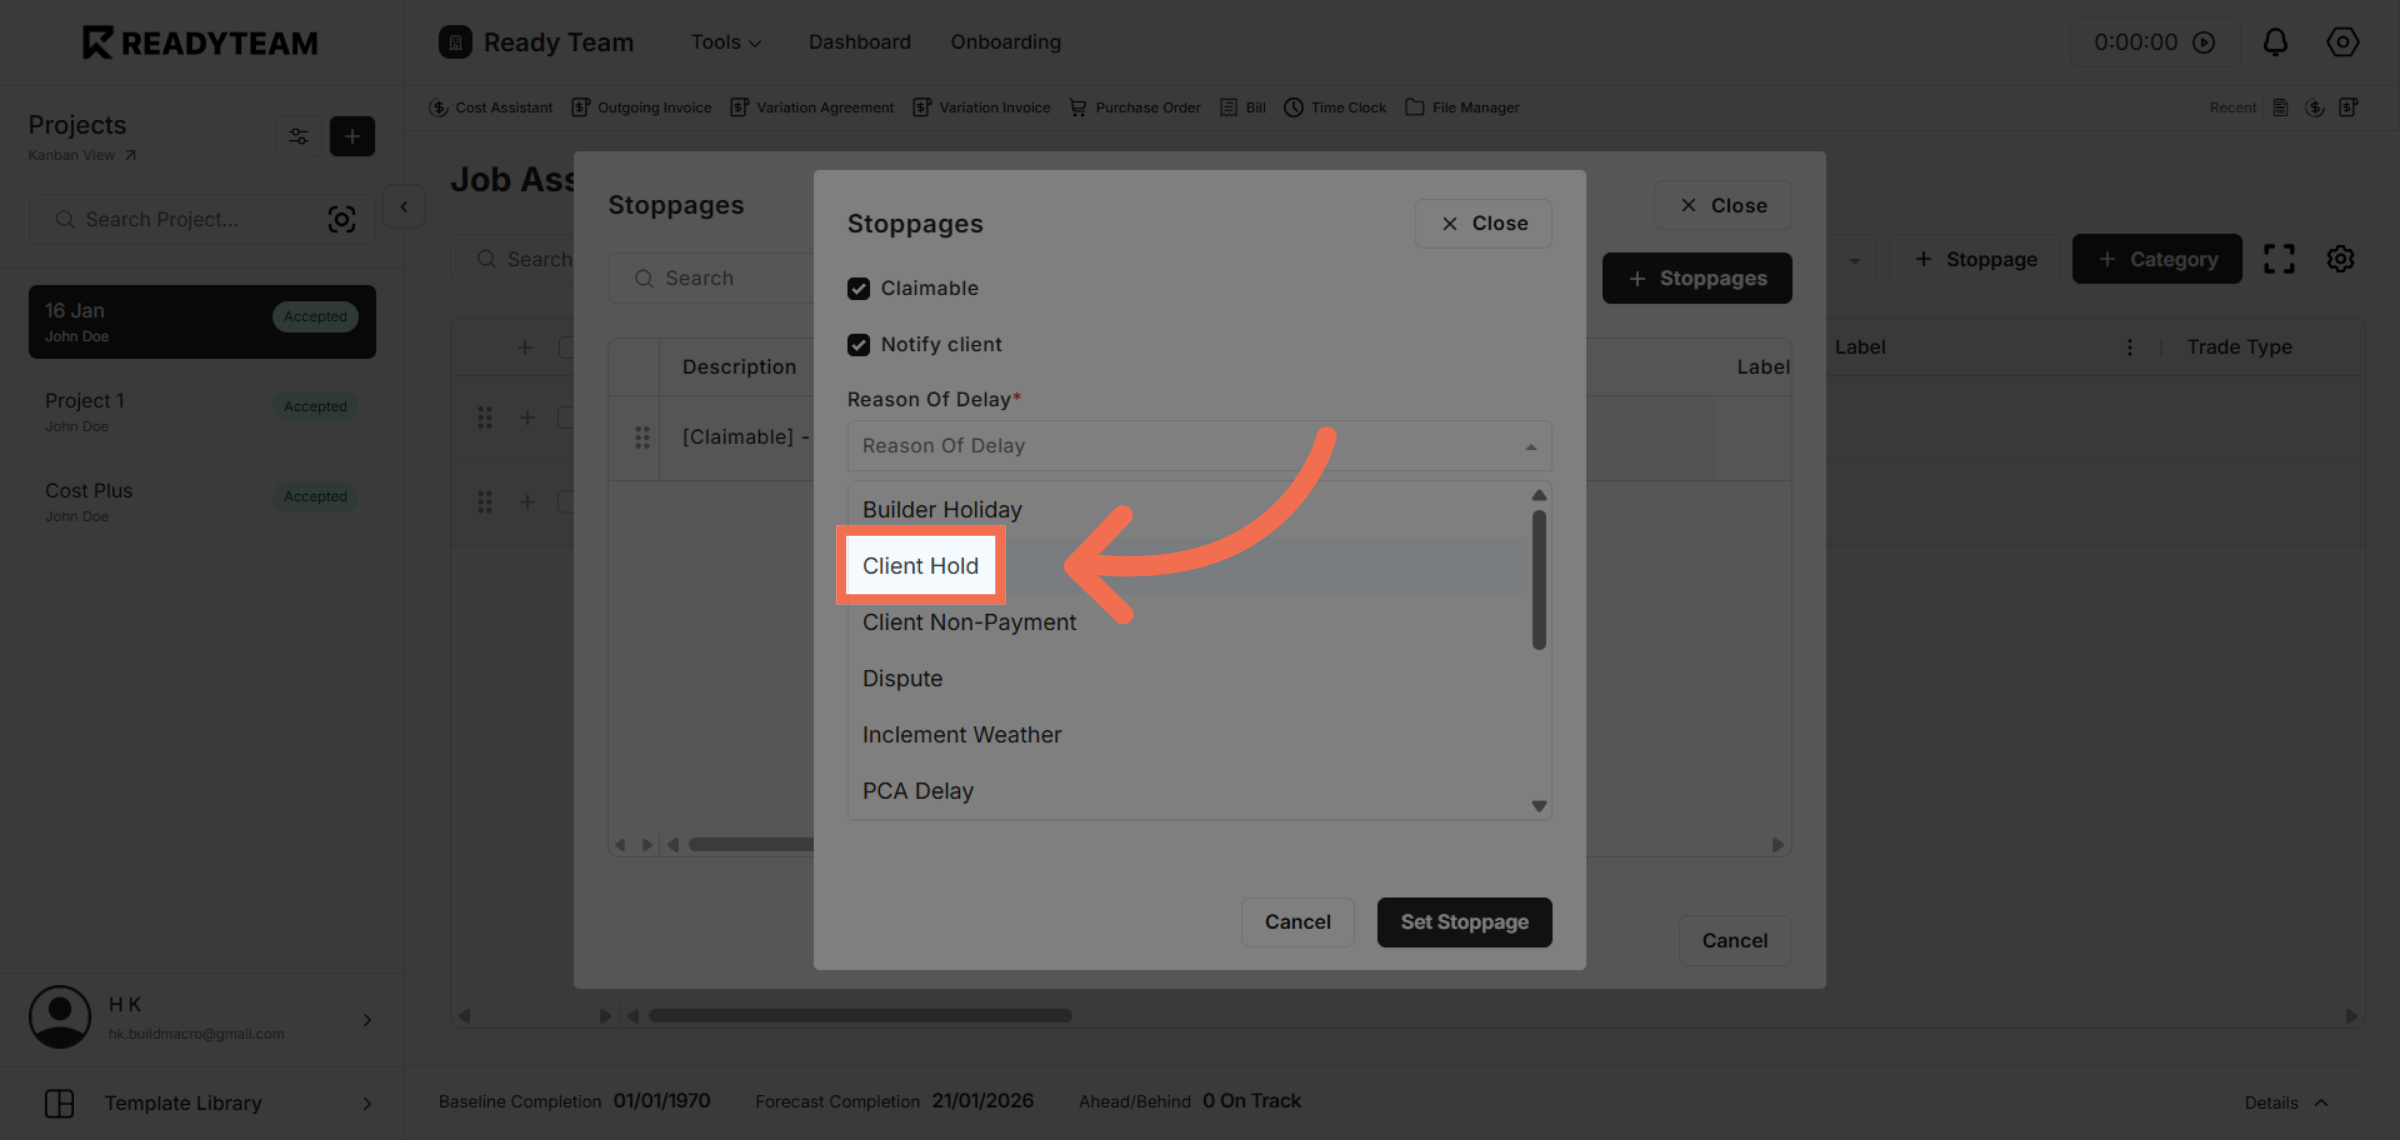Disable the Notify client checkbox
Image resolution: width=2400 pixels, height=1140 pixels.
(860, 344)
